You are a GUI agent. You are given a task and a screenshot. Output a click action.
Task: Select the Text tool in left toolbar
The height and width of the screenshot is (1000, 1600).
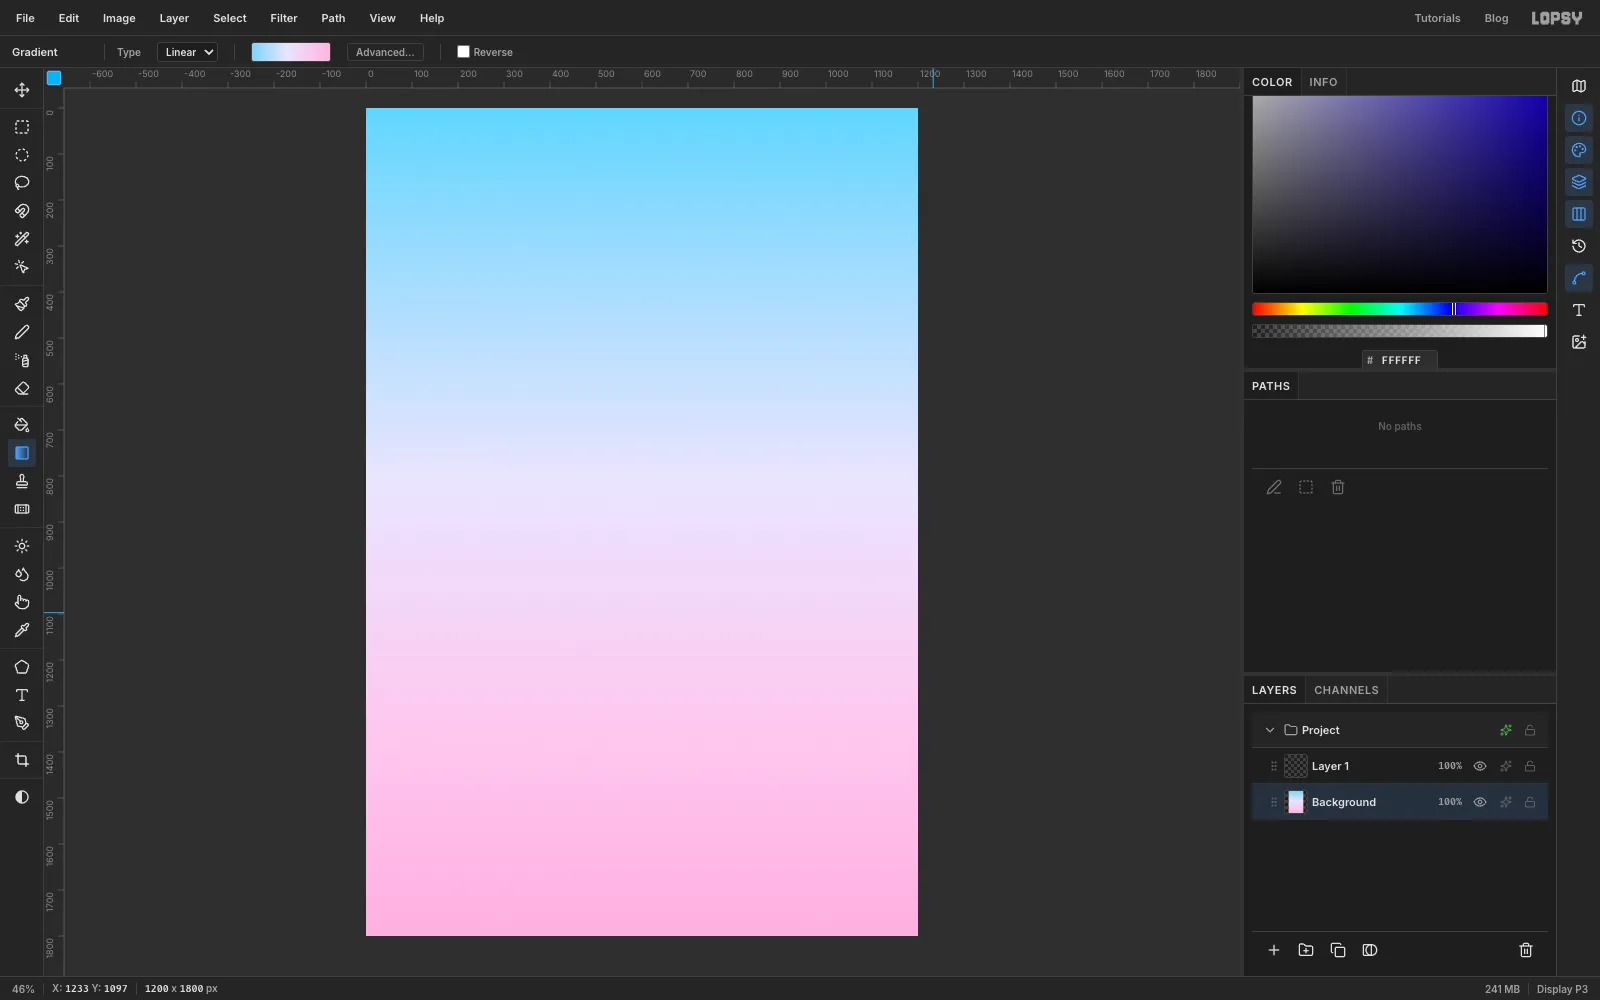coord(22,695)
